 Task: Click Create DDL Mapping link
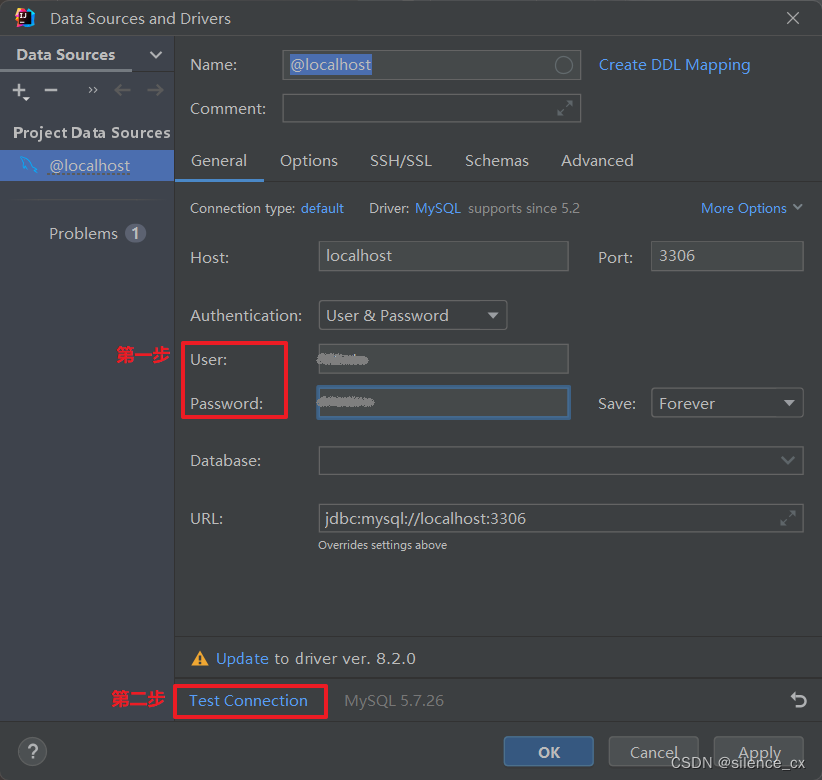pos(674,65)
